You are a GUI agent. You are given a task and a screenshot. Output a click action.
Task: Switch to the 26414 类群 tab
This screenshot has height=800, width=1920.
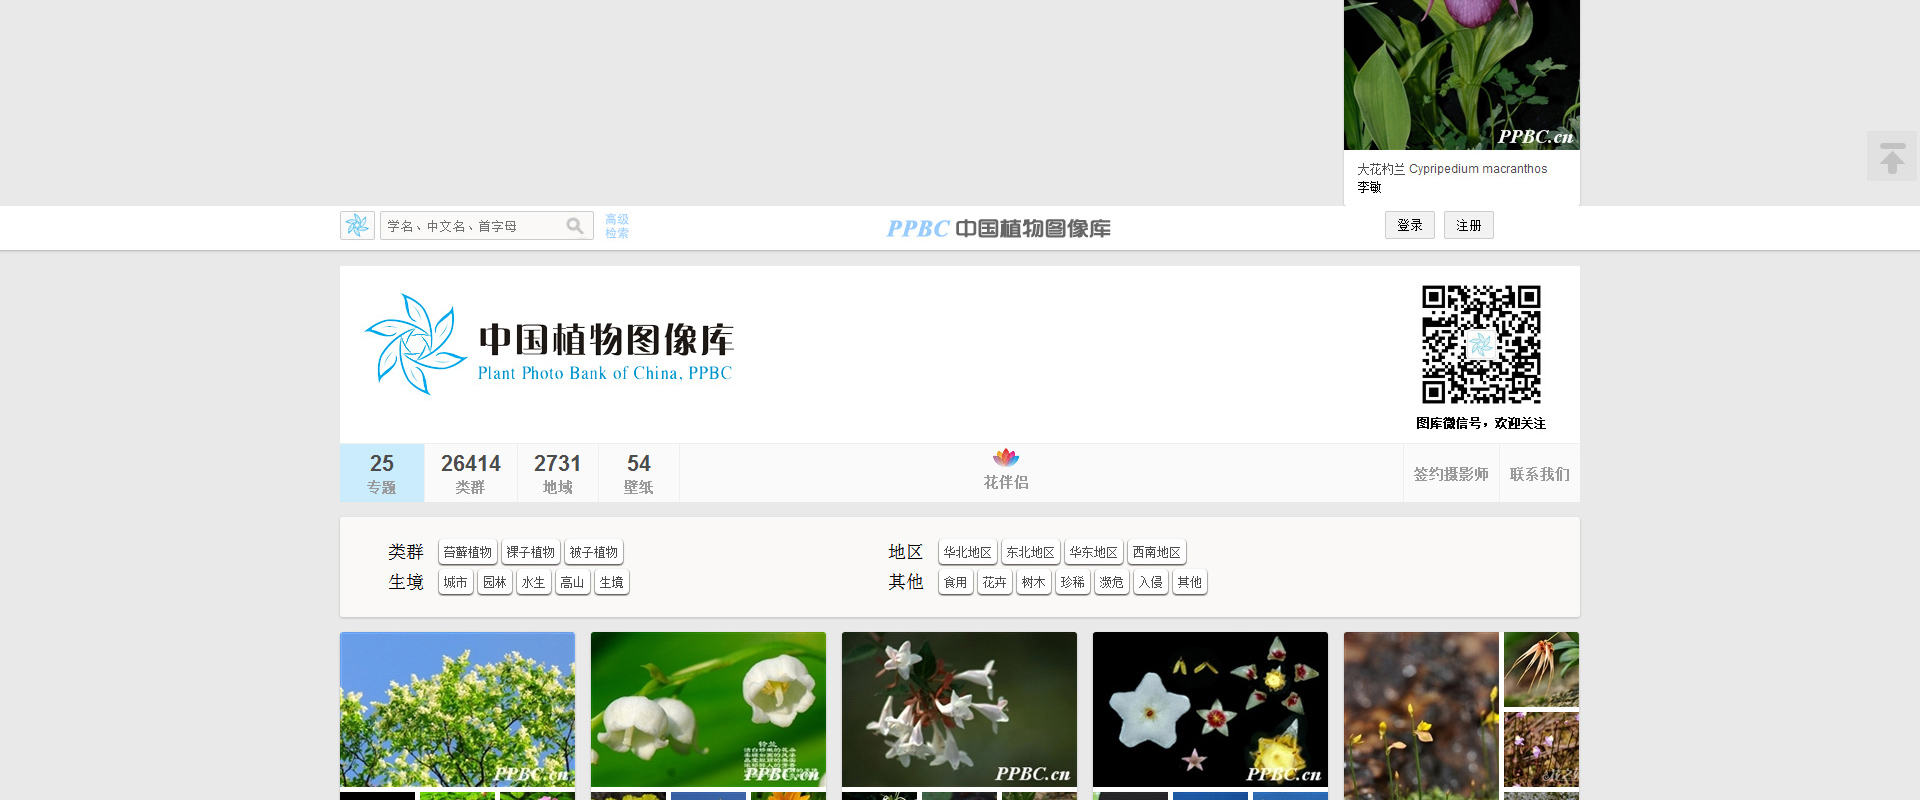470,473
